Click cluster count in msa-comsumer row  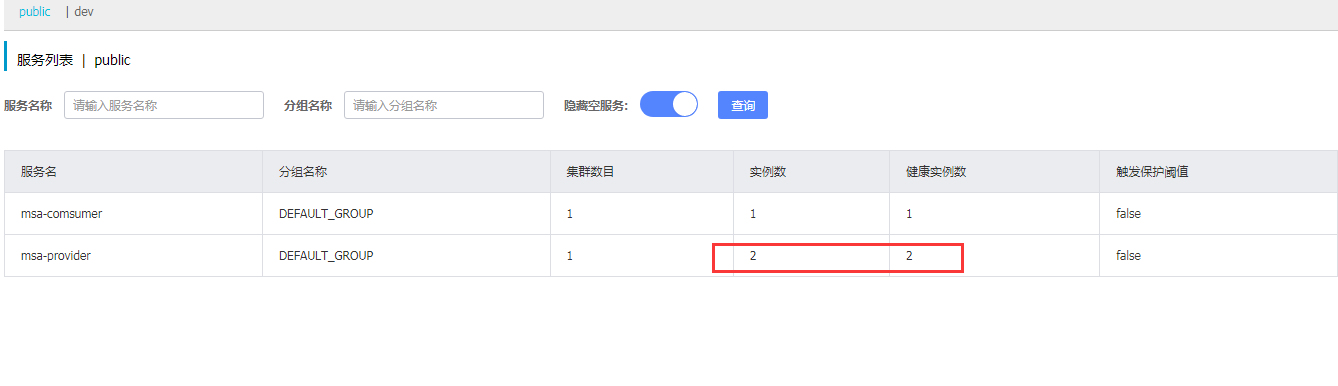click(x=570, y=214)
